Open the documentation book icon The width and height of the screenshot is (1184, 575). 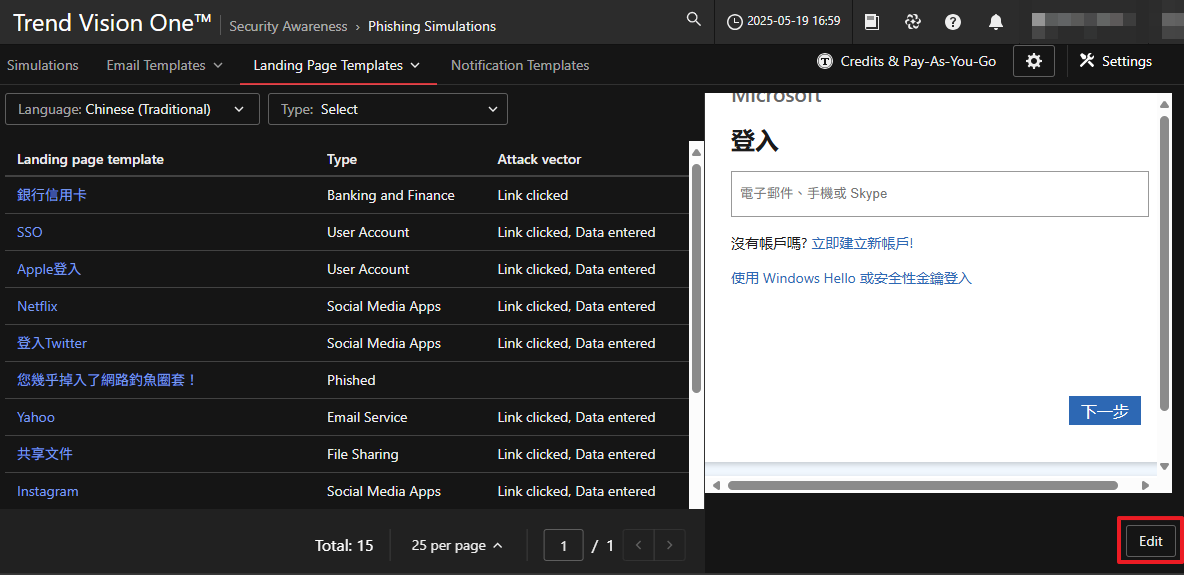pyautogui.click(x=872, y=21)
